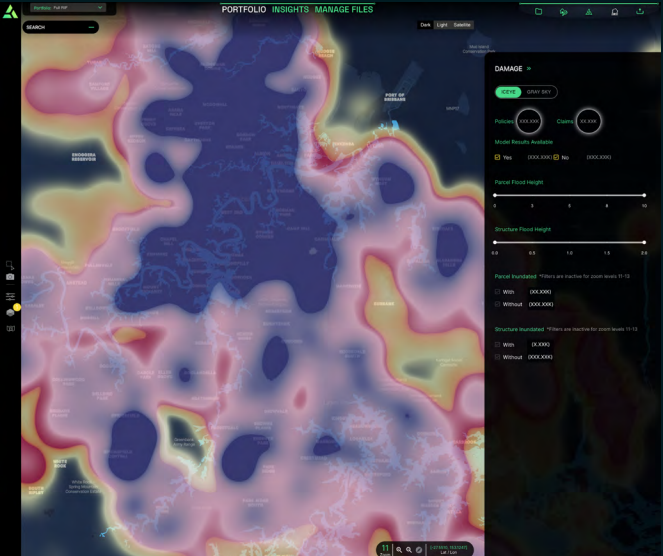Toggle the Yes checkbox under Model Results Available
Image resolution: width=663 pixels, height=556 pixels.
498,157
